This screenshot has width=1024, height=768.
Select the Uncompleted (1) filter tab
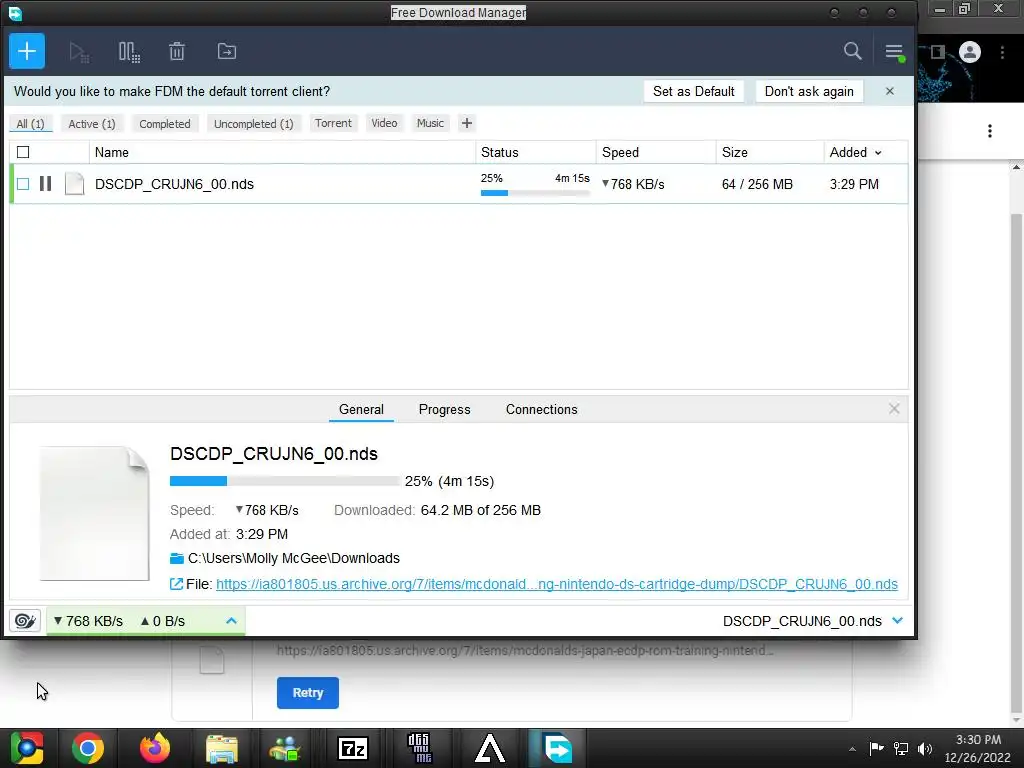click(253, 124)
